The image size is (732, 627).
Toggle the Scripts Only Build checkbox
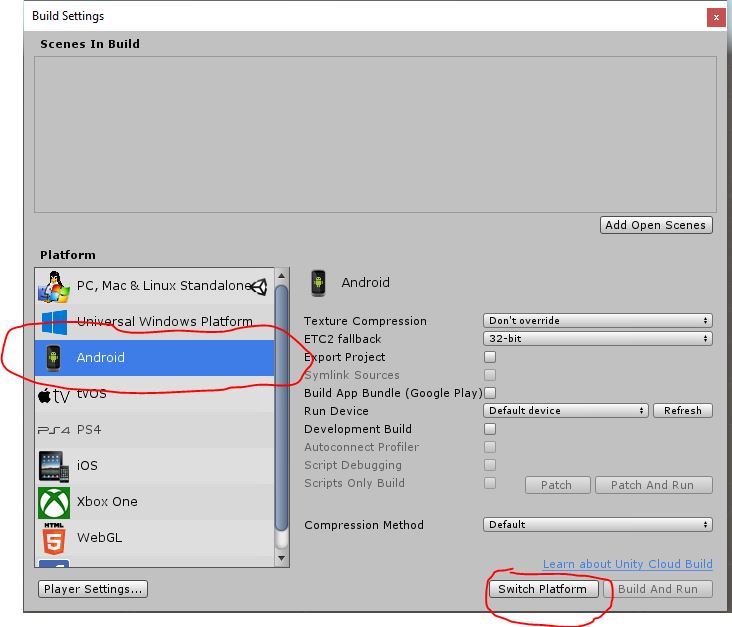pos(490,483)
